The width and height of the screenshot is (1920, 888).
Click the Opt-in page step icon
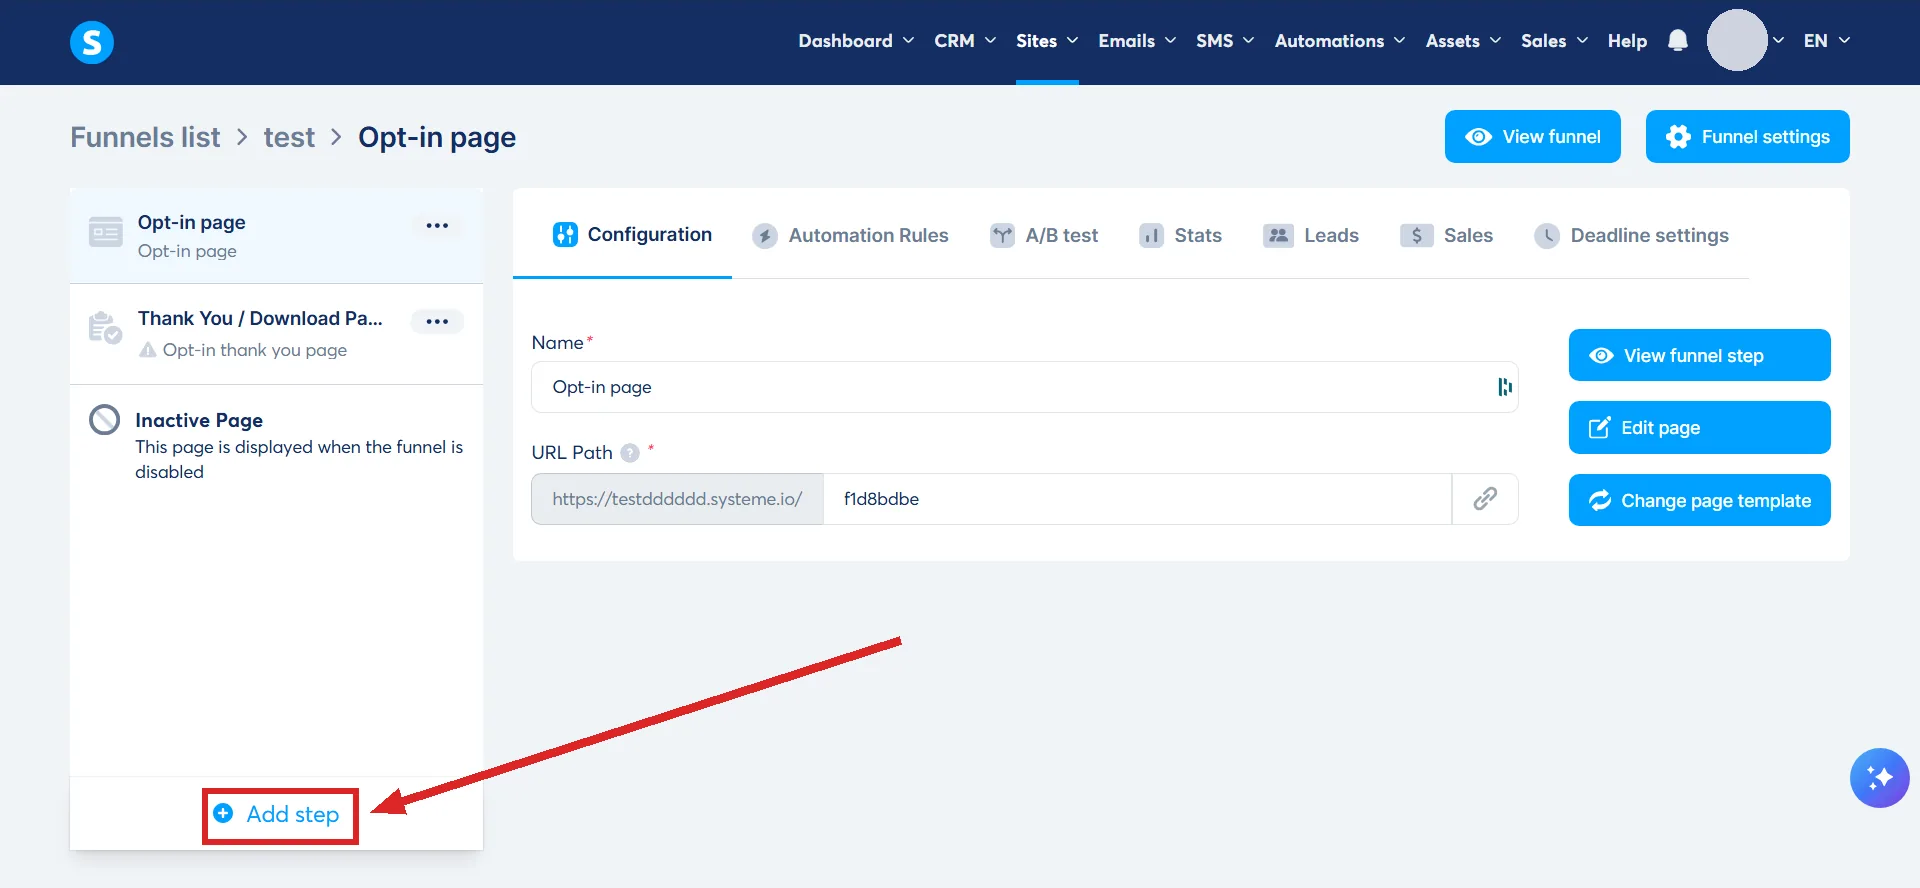pos(106,232)
